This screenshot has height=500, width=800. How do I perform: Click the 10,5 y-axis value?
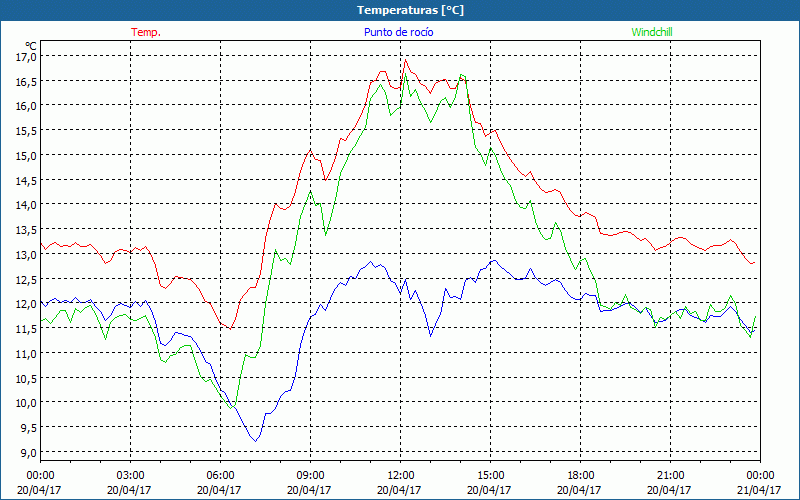27,378
